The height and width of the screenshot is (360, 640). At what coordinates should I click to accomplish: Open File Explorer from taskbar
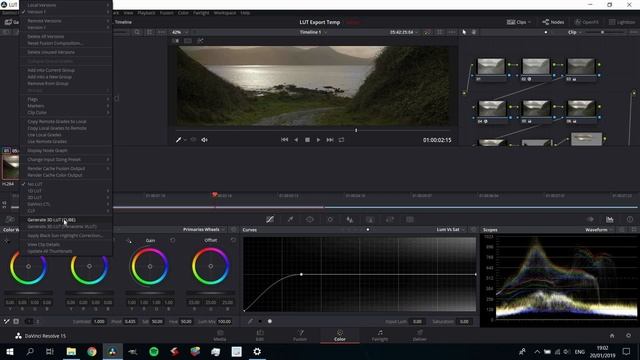click(71, 351)
